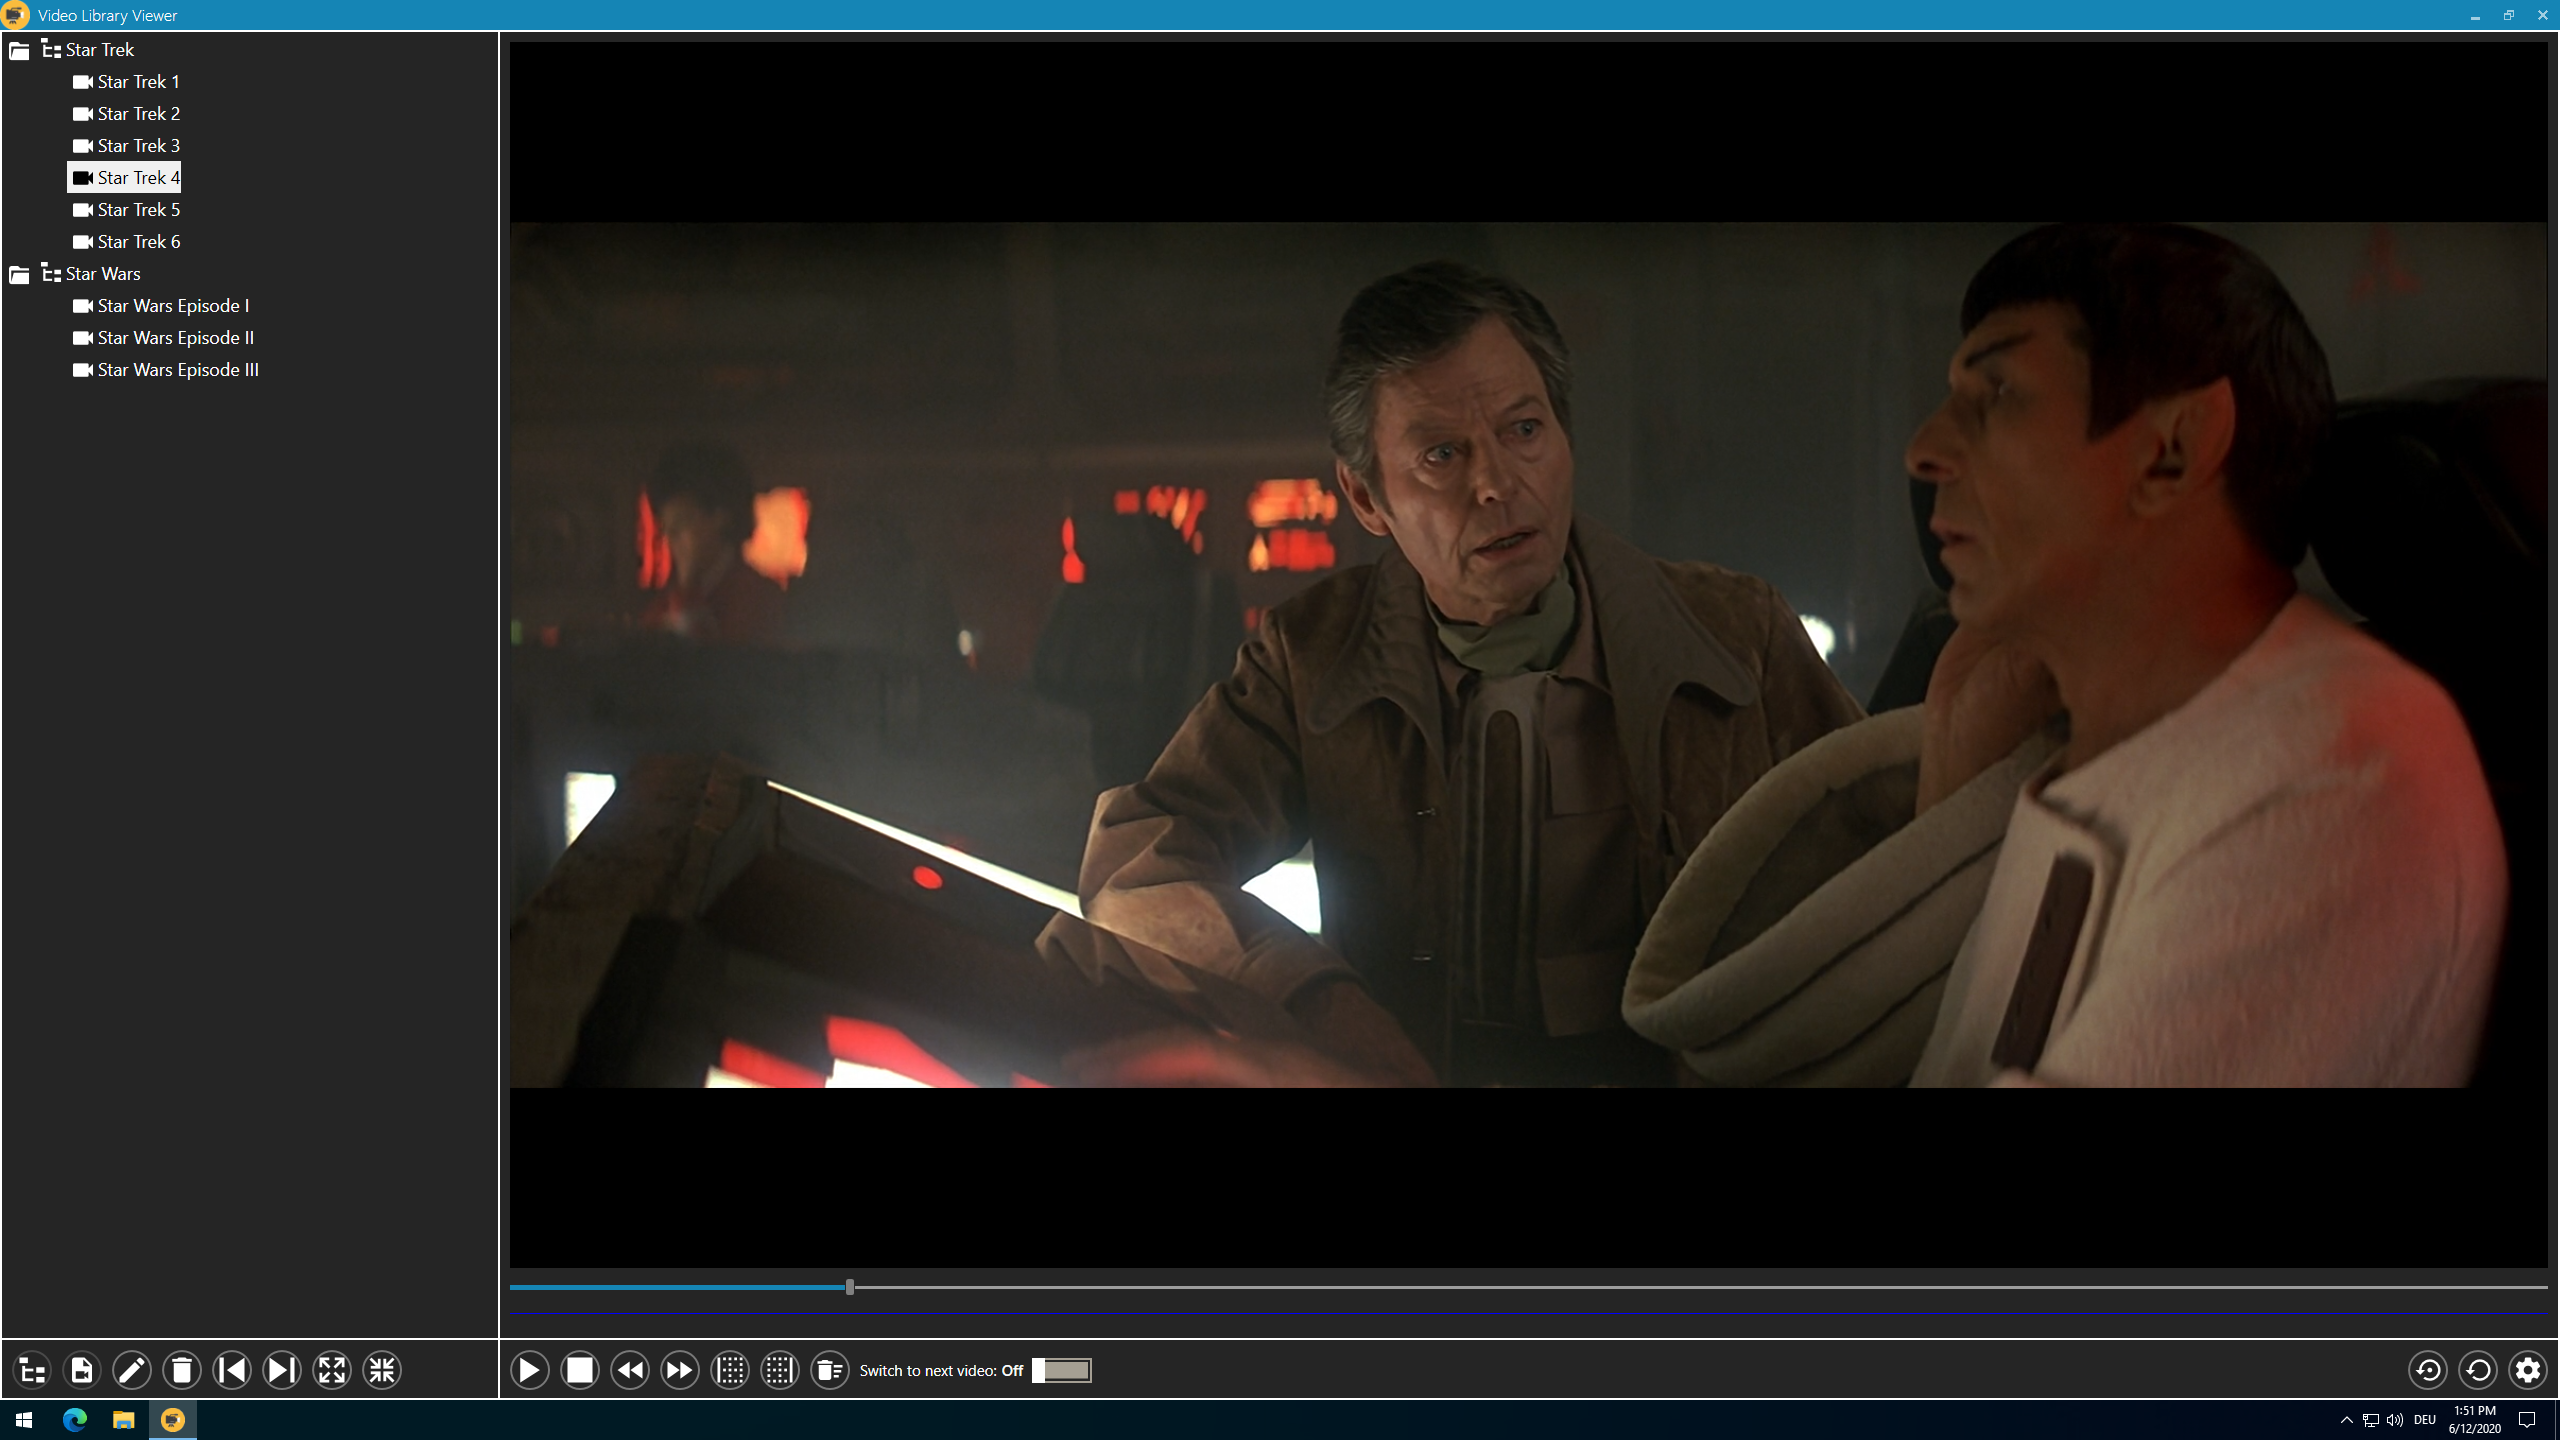Click the reset circular arrow icon
The width and height of the screenshot is (2560, 1440).
(x=2478, y=1370)
